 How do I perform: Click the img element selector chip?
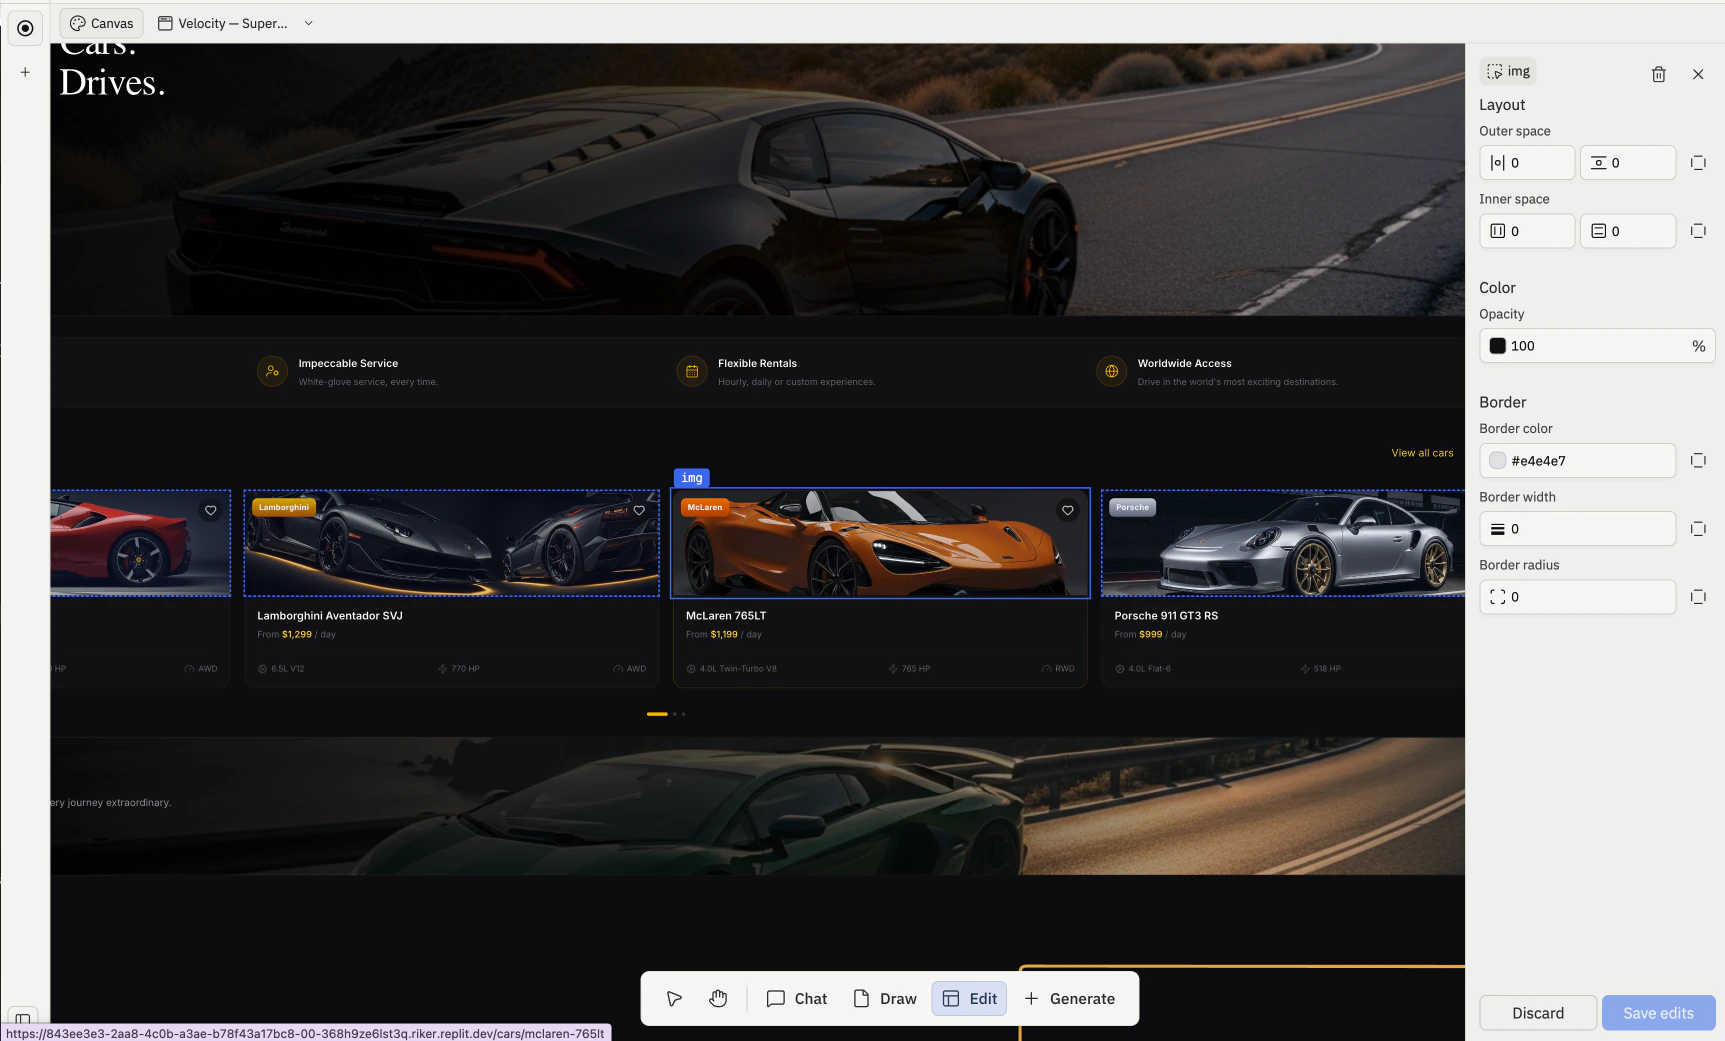point(1508,71)
